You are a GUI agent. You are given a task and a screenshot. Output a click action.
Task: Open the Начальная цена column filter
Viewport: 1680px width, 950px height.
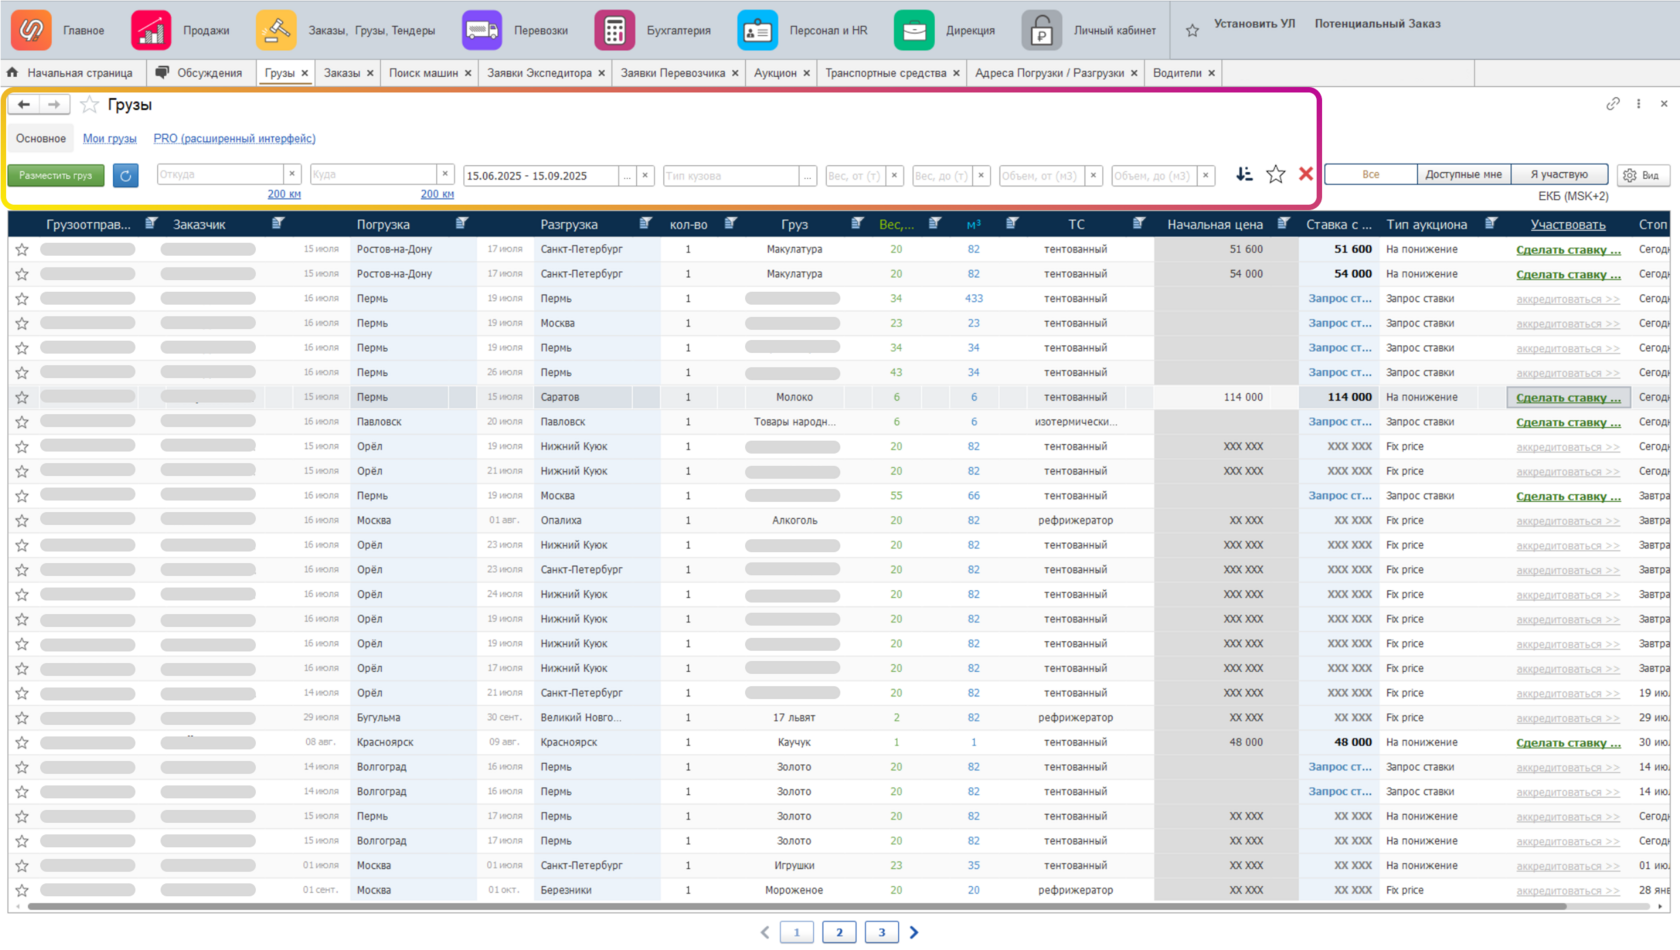click(x=1284, y=223)
